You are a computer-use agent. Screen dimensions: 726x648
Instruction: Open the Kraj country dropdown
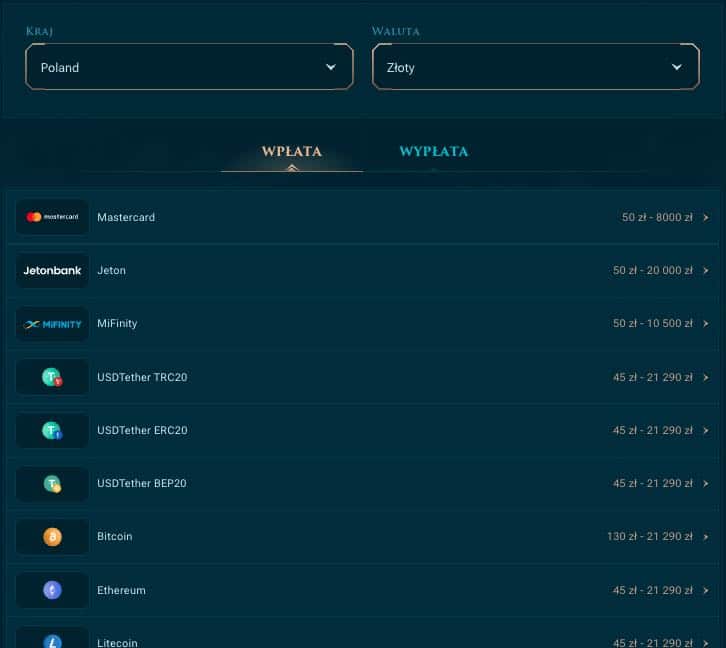coord(189,67)
